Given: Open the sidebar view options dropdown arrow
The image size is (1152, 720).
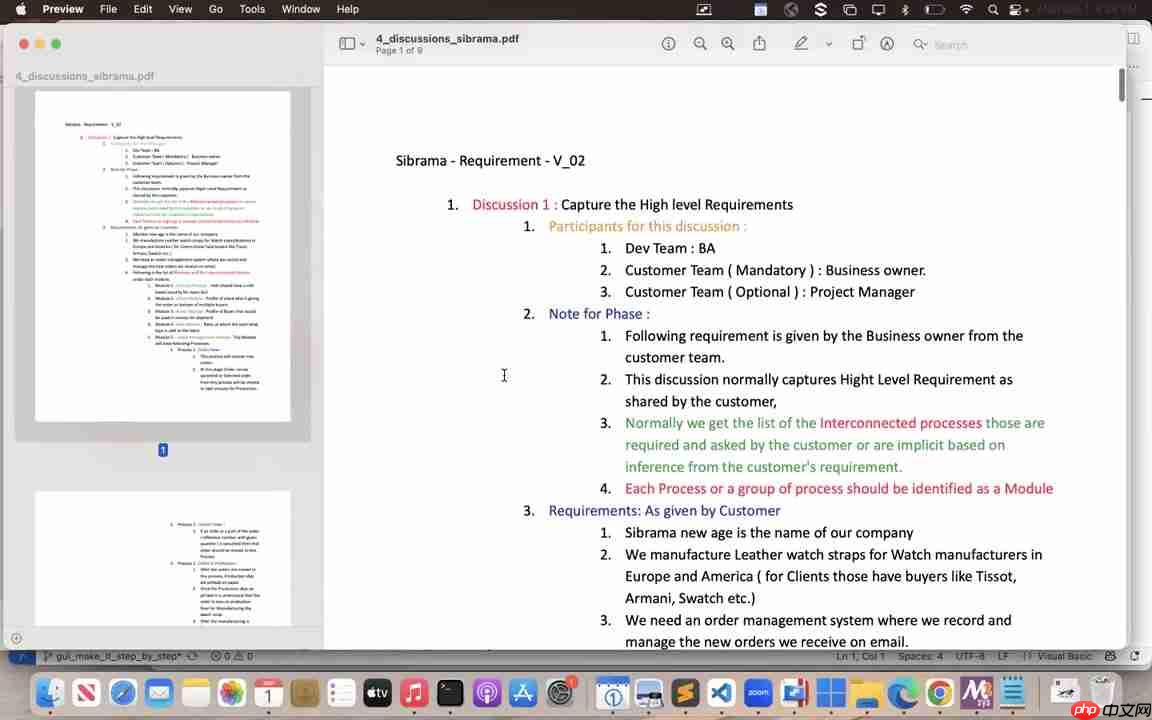Looking at the screenshot, I should click(x=363, y=45).
